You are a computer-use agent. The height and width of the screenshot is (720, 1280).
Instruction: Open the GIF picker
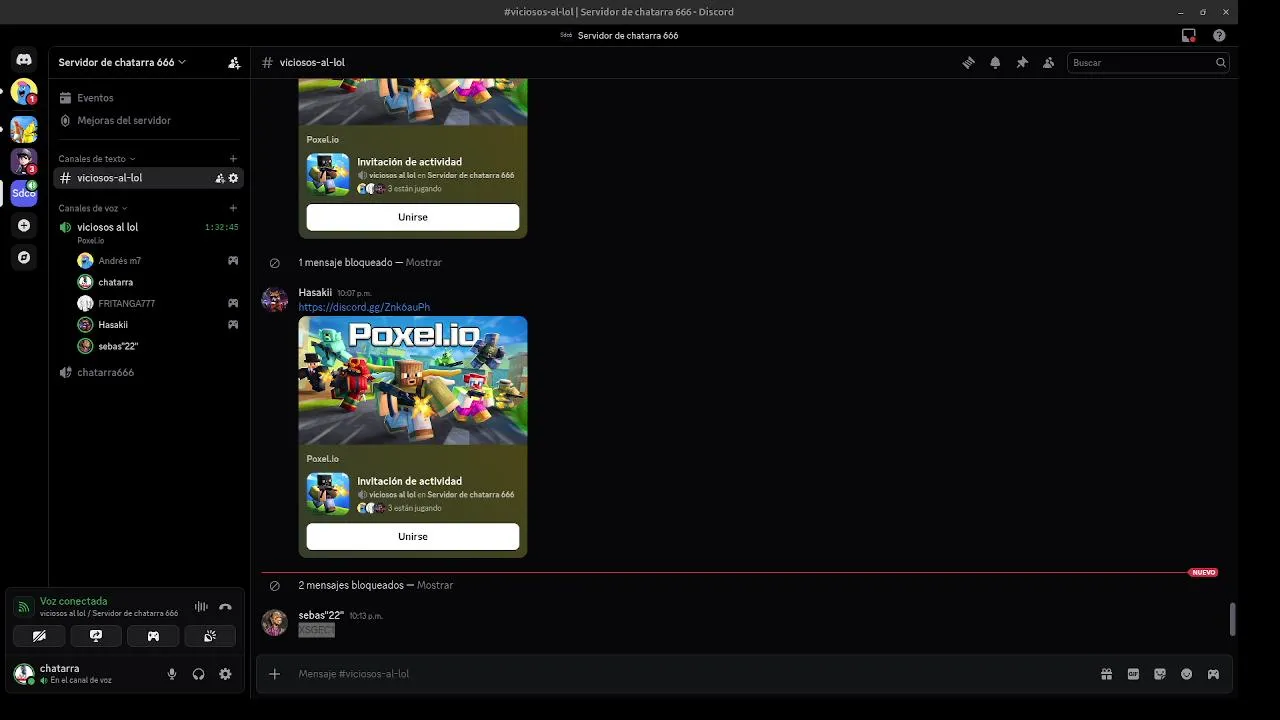[x=1133, y=674]
